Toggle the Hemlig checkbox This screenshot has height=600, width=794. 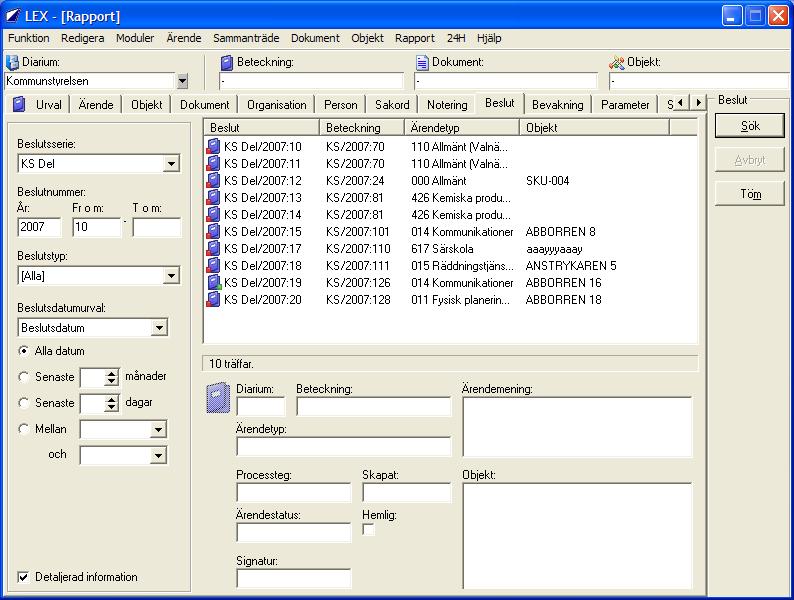point(368,530)
